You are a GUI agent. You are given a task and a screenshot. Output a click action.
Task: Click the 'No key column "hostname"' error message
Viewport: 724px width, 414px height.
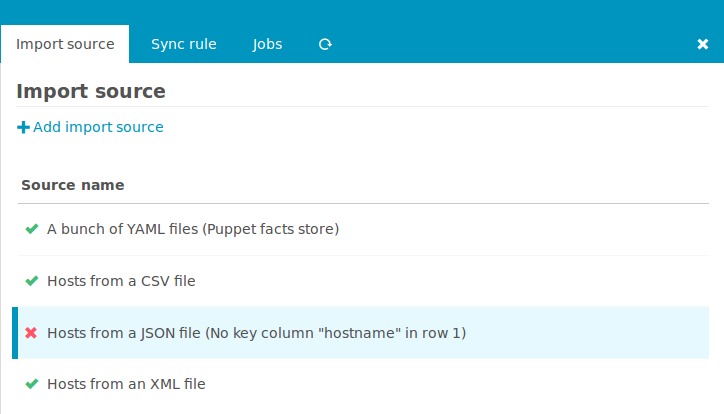[x=336, y=333]
